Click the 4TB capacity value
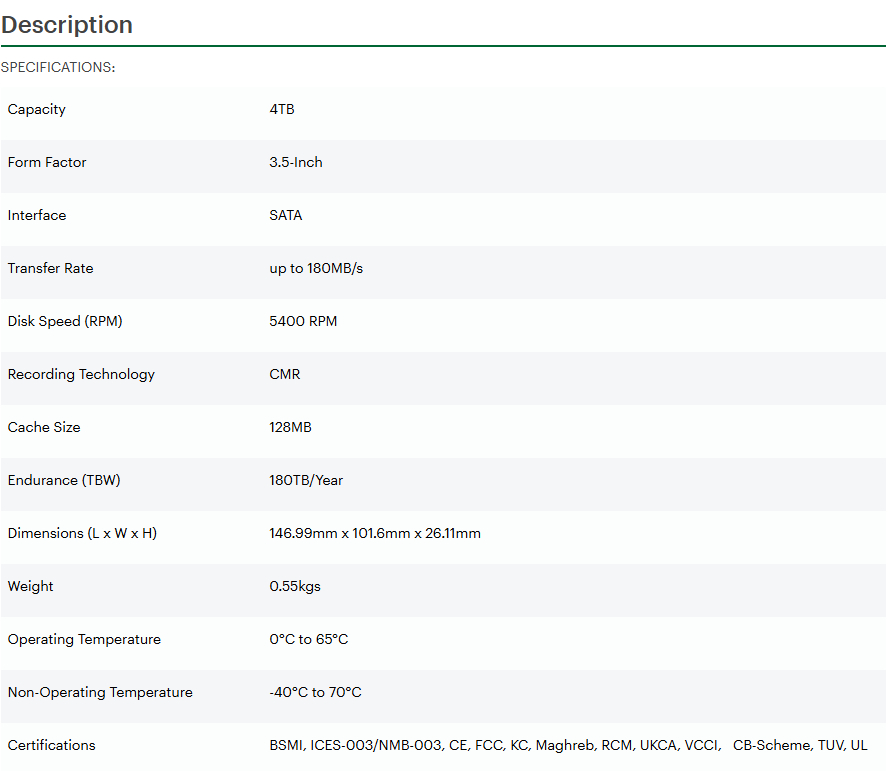This screenshot has height=771, width=893. coord(282,110)
